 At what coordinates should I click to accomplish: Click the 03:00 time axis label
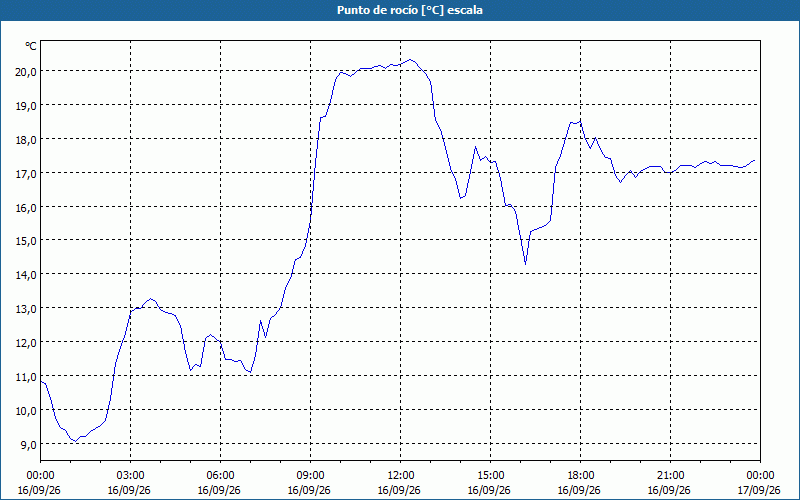point(131,476)
